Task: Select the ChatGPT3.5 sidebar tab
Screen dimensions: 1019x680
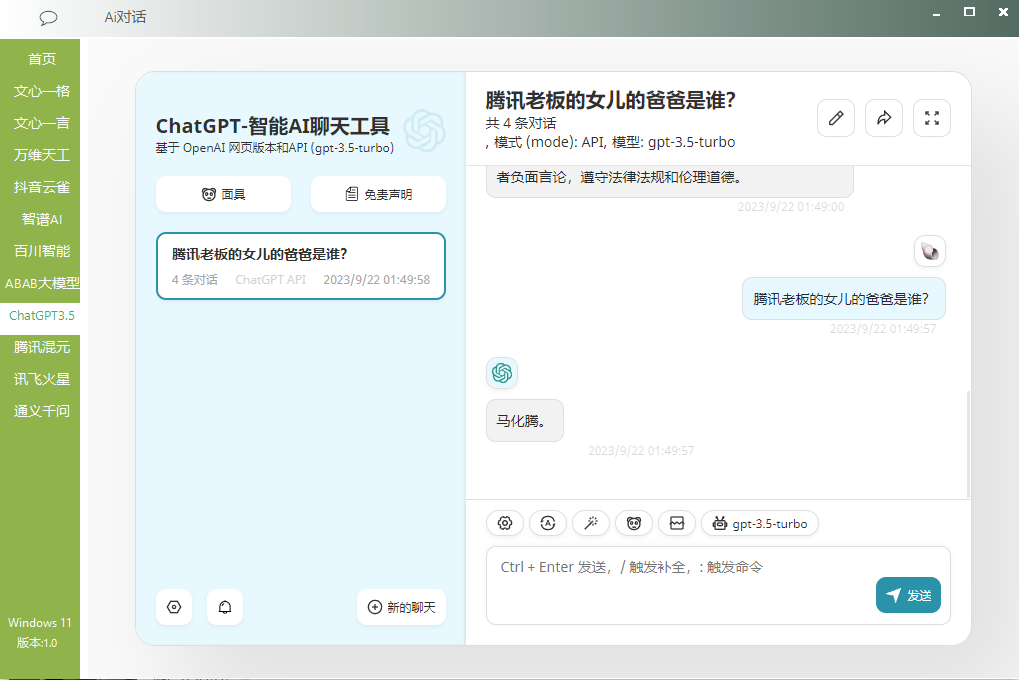Action: 40,315
